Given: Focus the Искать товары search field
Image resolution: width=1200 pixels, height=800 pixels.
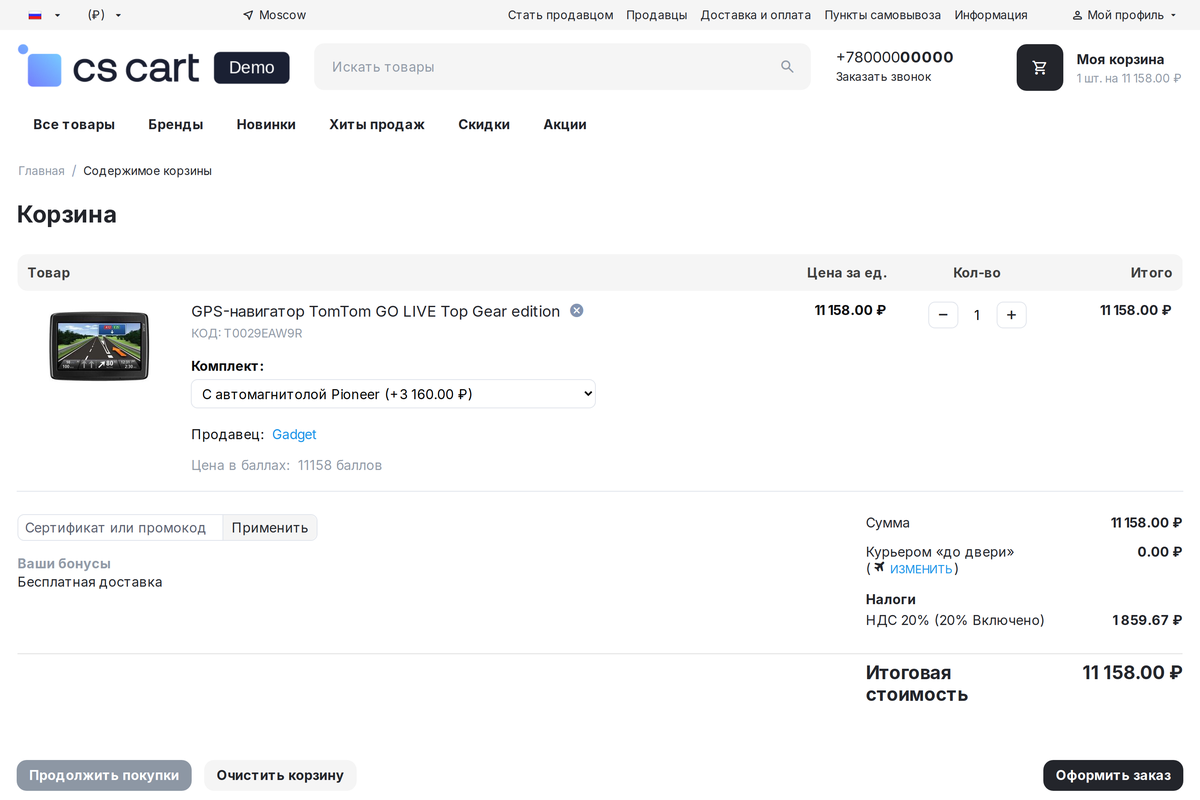Looking at the screenshot, I should pos(562,67).
